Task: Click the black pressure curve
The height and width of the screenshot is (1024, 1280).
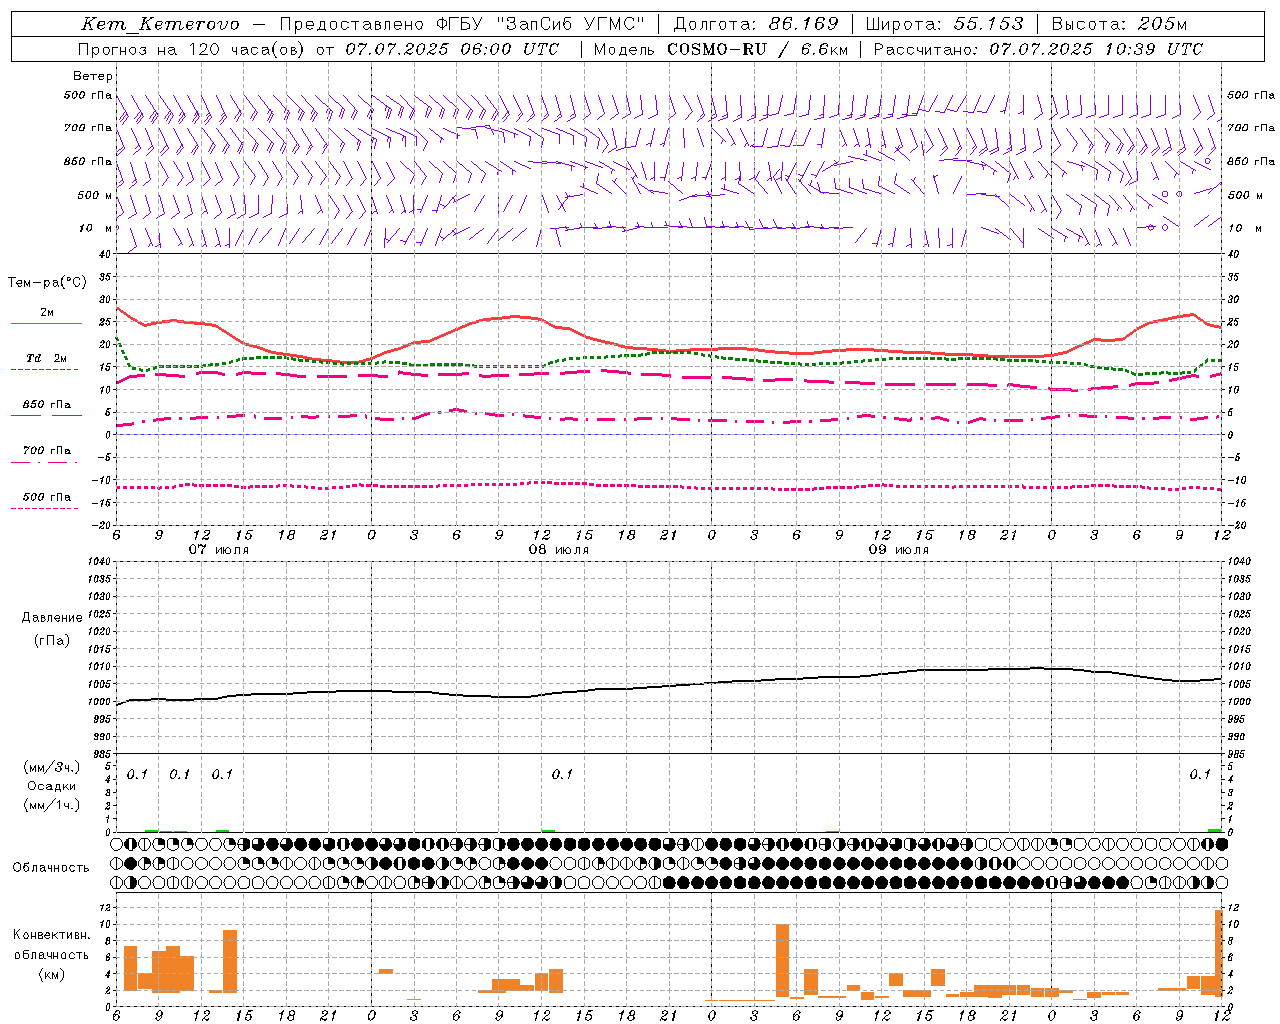Action: pos(670,686)
